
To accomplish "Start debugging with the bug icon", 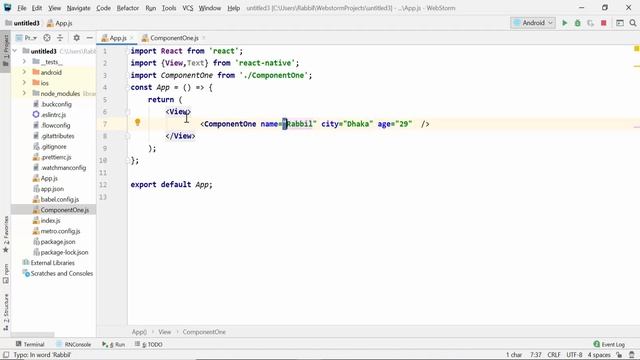I will (x=578, y=23).
